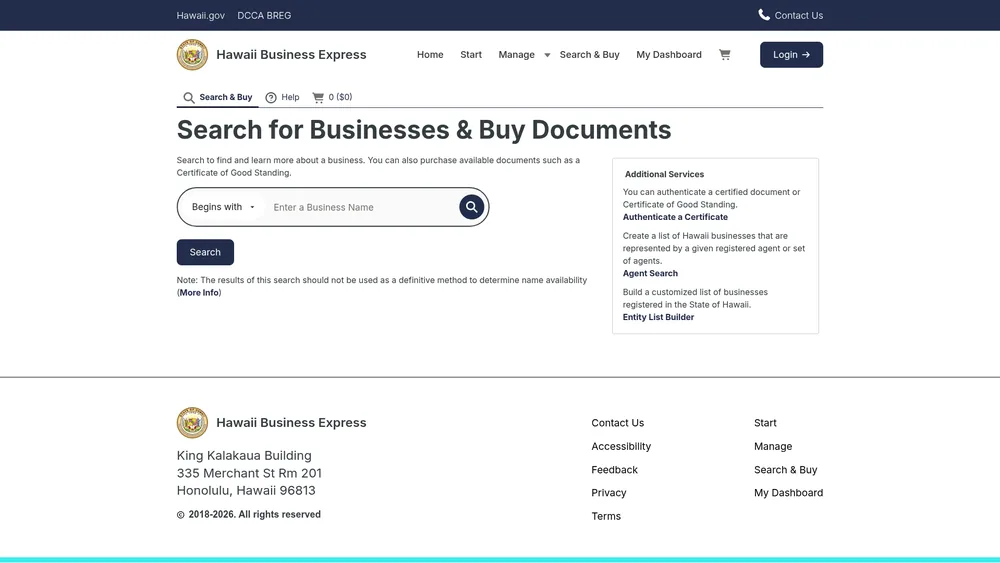Click the Login button
Viewport: 1000px width, 563px height.
(x=791, y=55)
